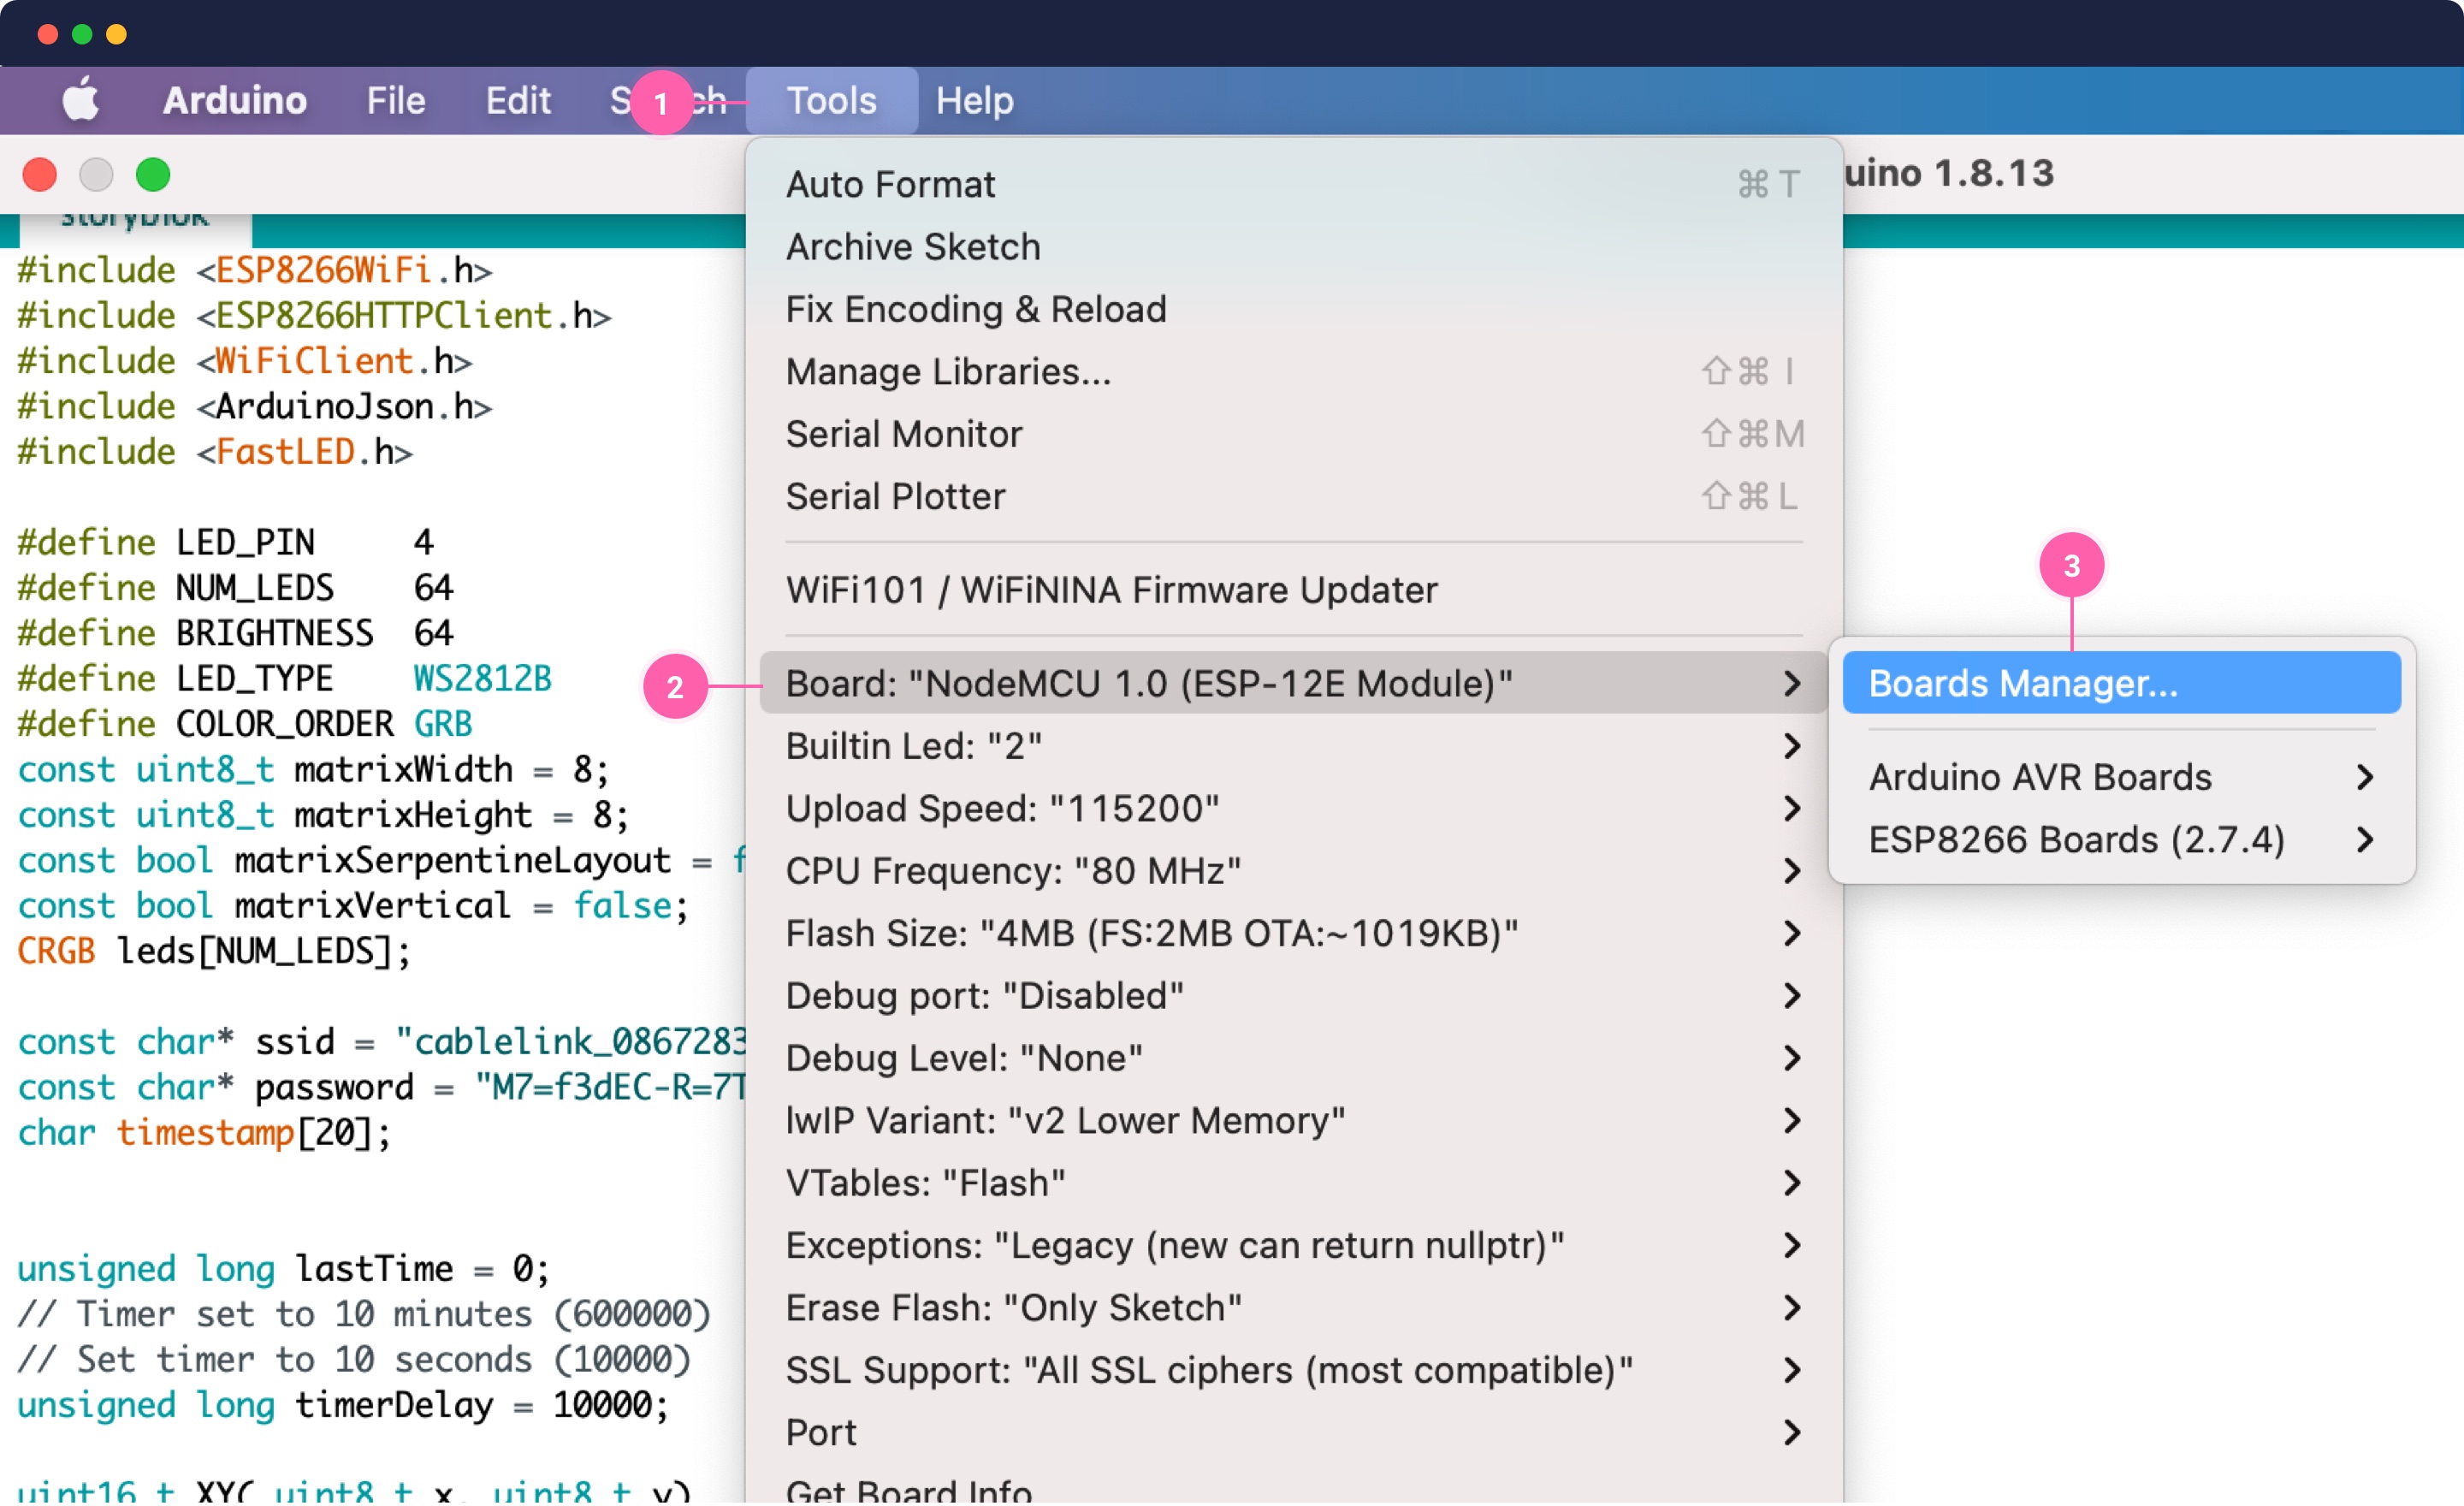Close the Arduino sketch window
2464x1506 pixels.
click(40, 175)
